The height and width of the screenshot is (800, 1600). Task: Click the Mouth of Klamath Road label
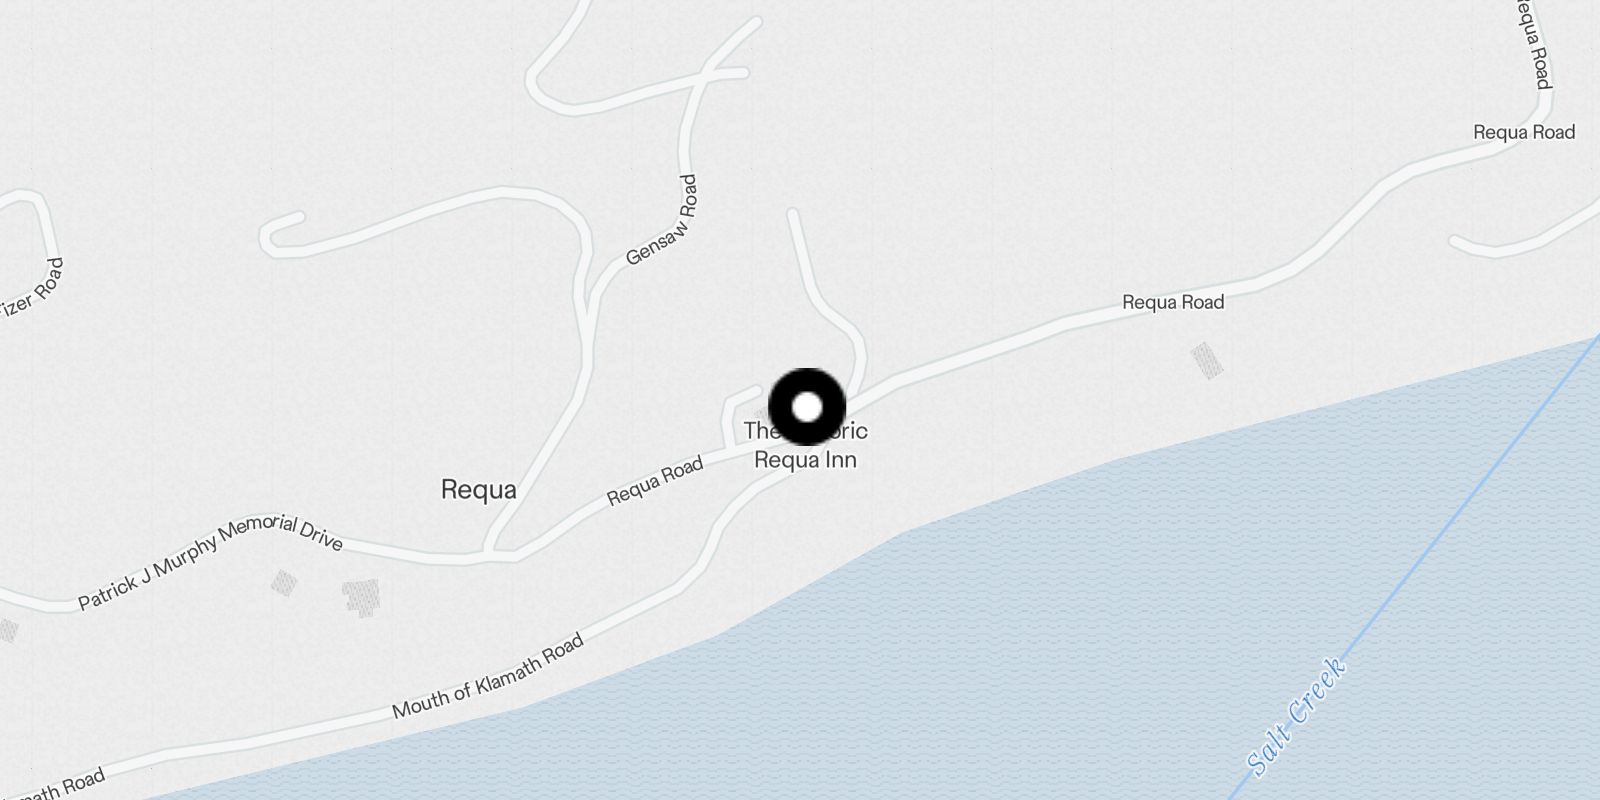[x=488, y=677]
